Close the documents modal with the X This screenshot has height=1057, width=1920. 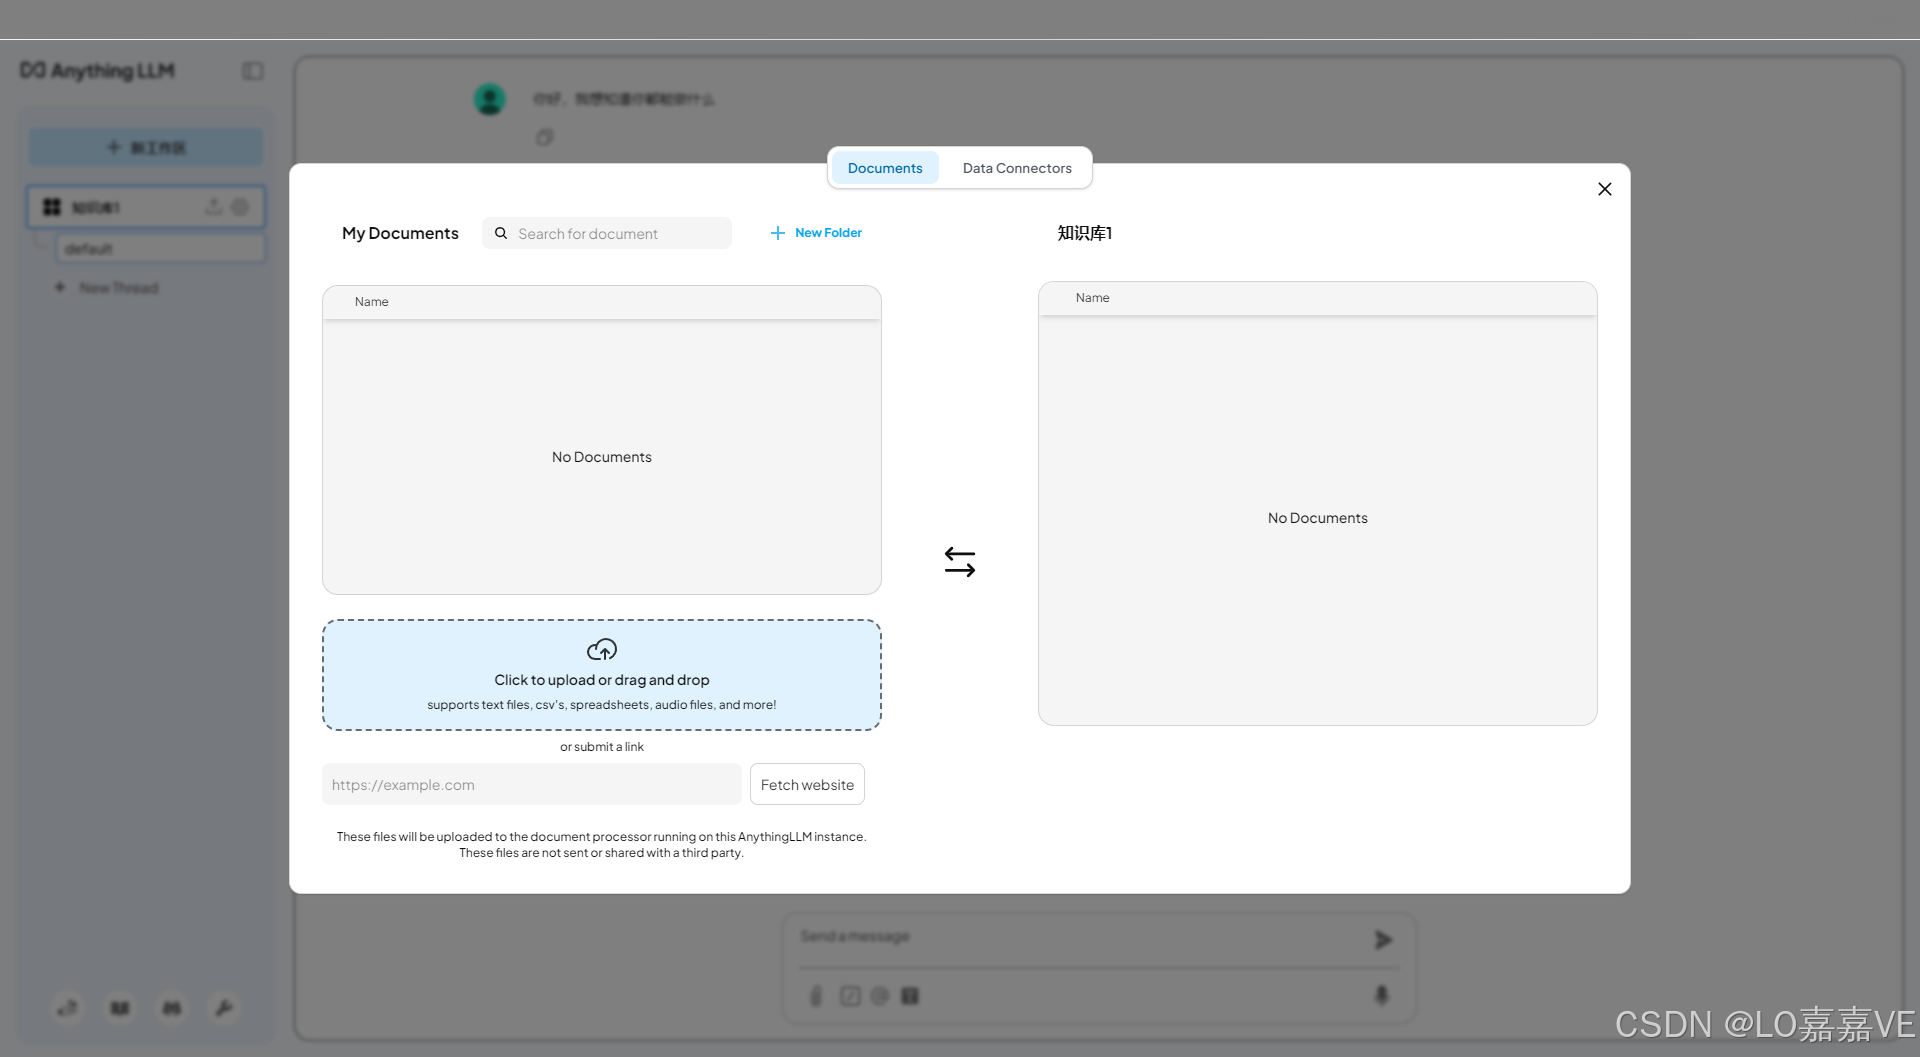(x=1605, y=189)
